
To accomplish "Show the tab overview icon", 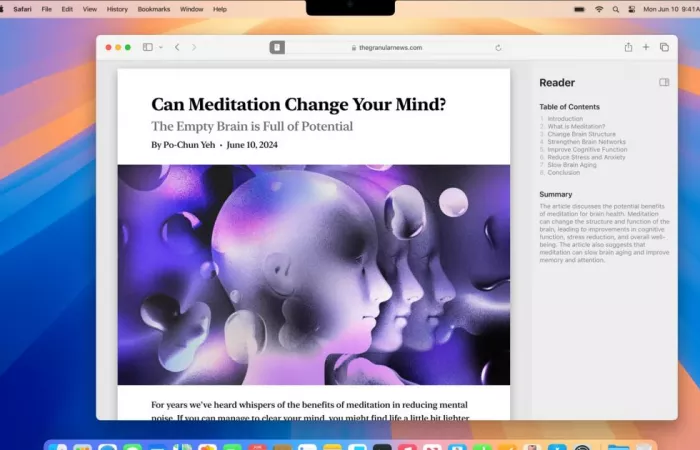I will [664, 47].
